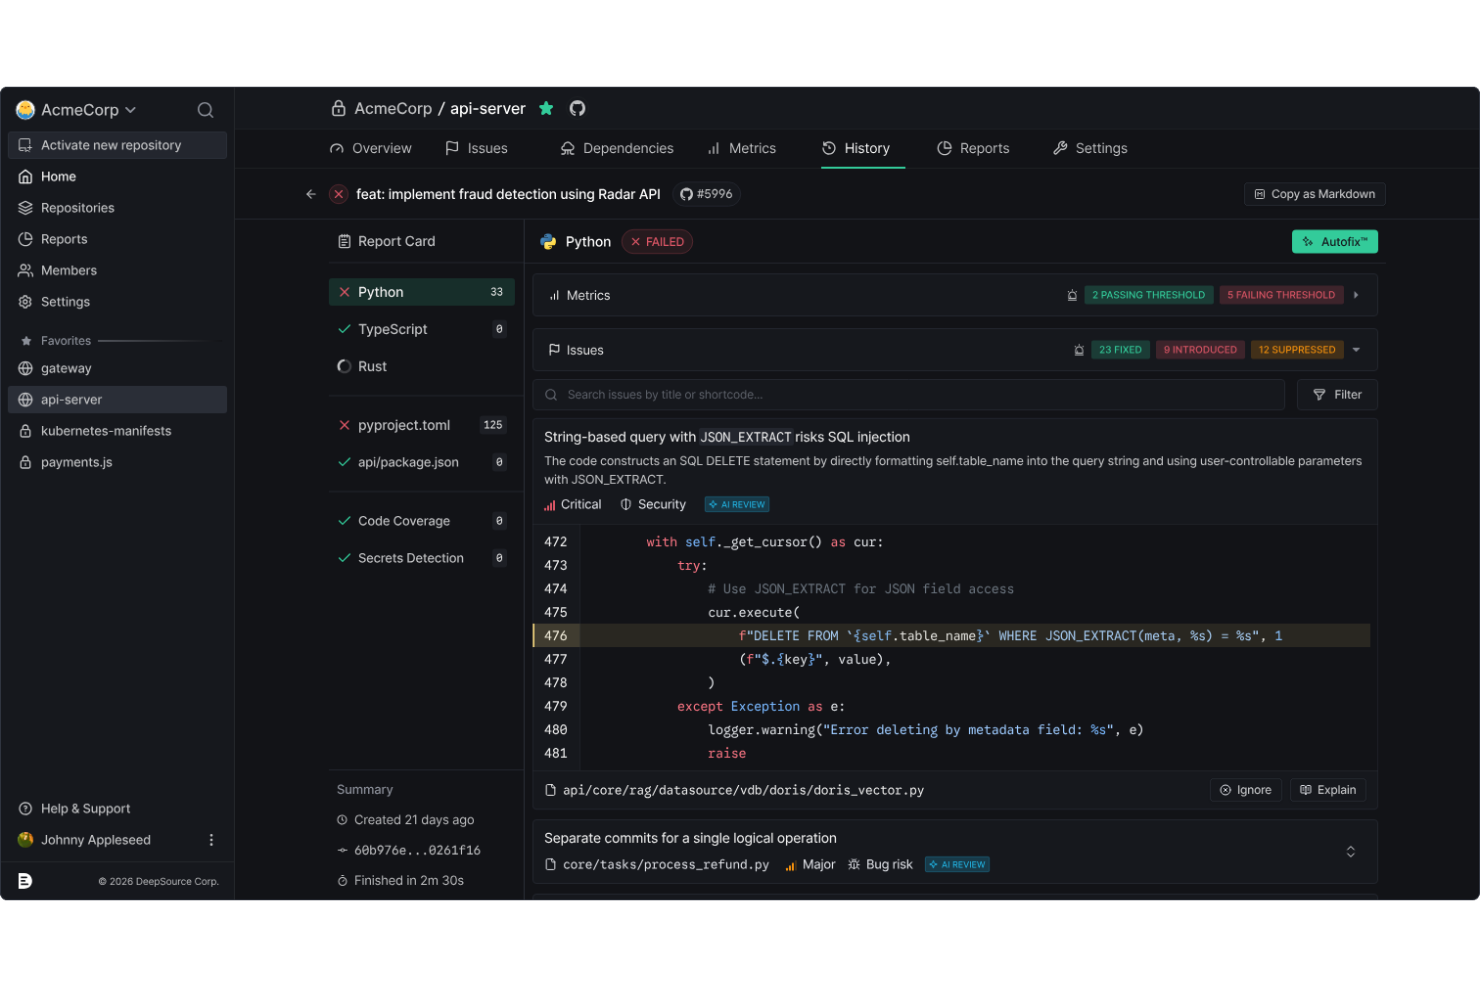
Task: Click commit hash 60b976e...0261f16
Action: point(417,850)
